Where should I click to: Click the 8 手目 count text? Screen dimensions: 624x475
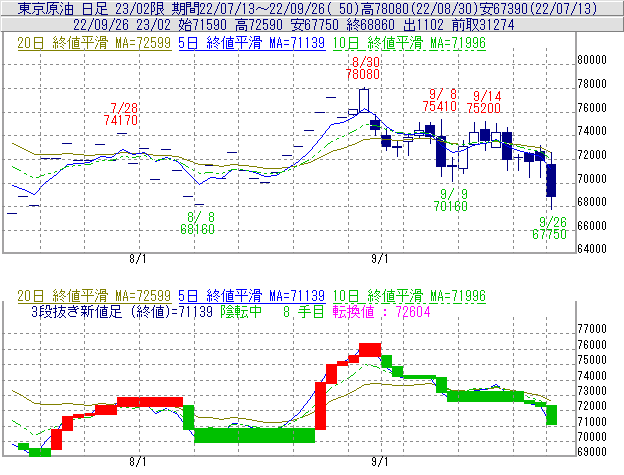(304, 311)
